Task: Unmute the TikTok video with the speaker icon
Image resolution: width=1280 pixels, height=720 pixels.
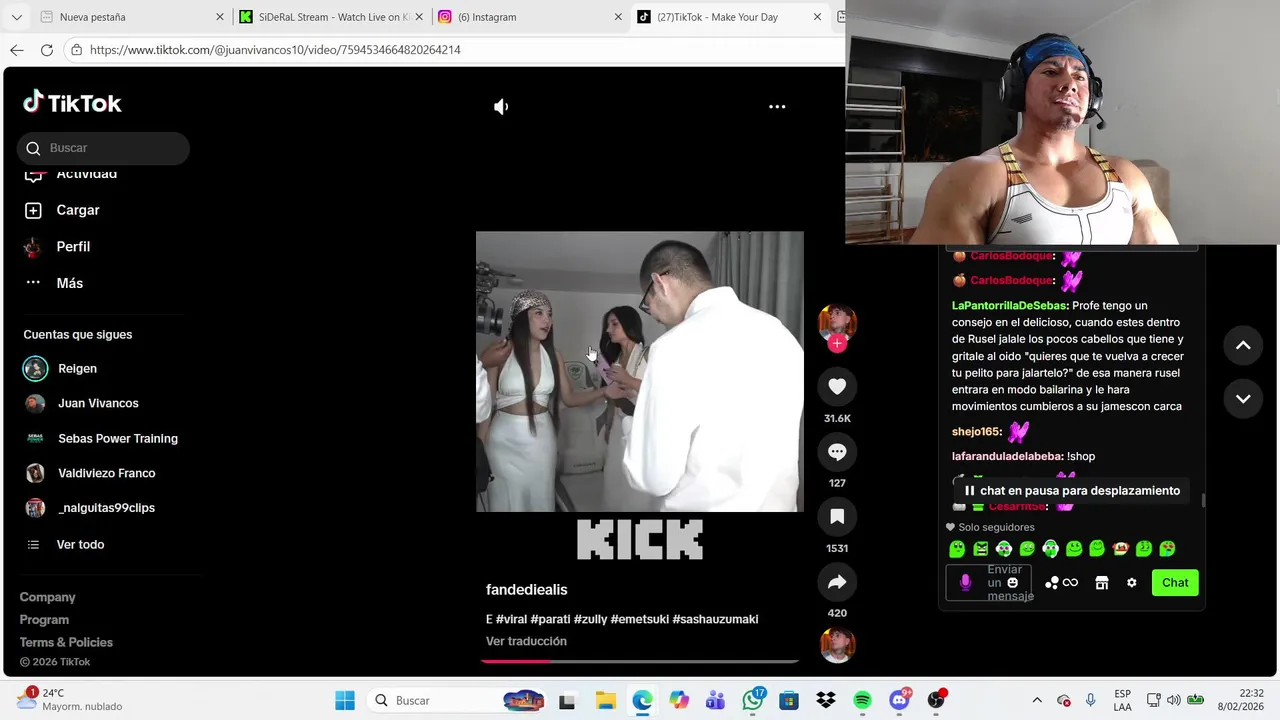Action: tap(501, 107)
